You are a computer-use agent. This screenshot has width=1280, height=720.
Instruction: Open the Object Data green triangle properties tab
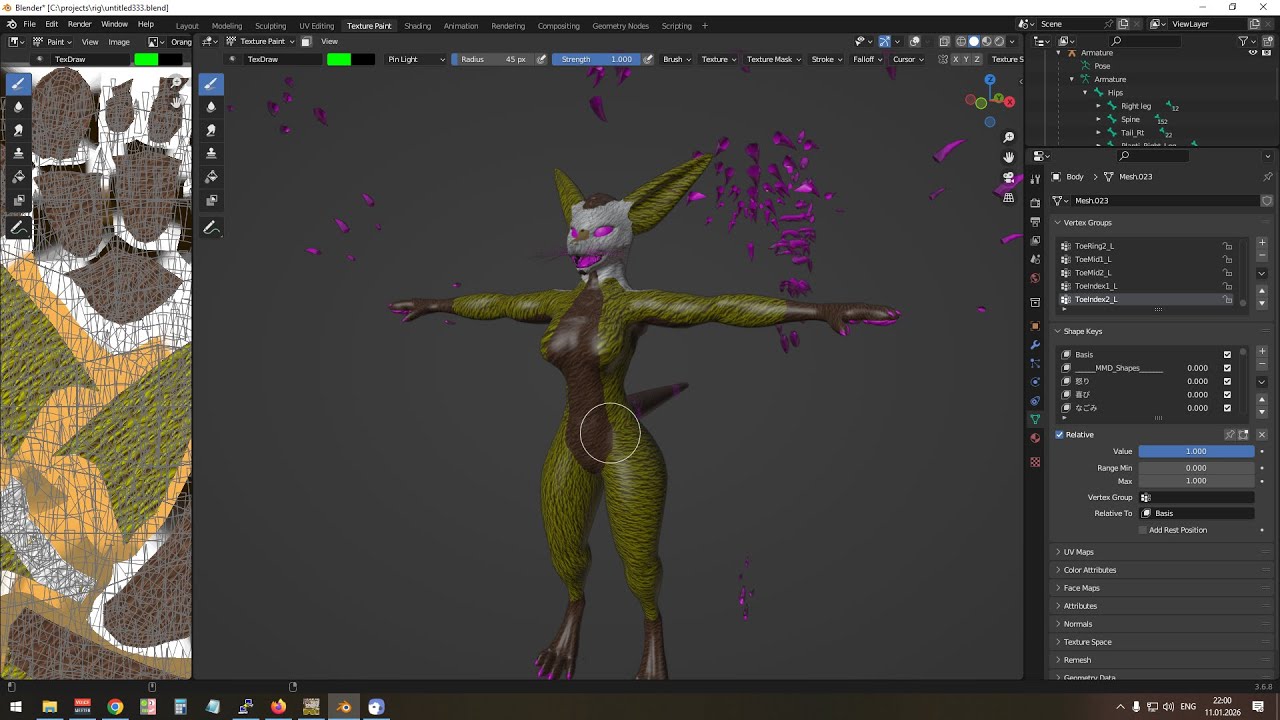[1035, 419]
